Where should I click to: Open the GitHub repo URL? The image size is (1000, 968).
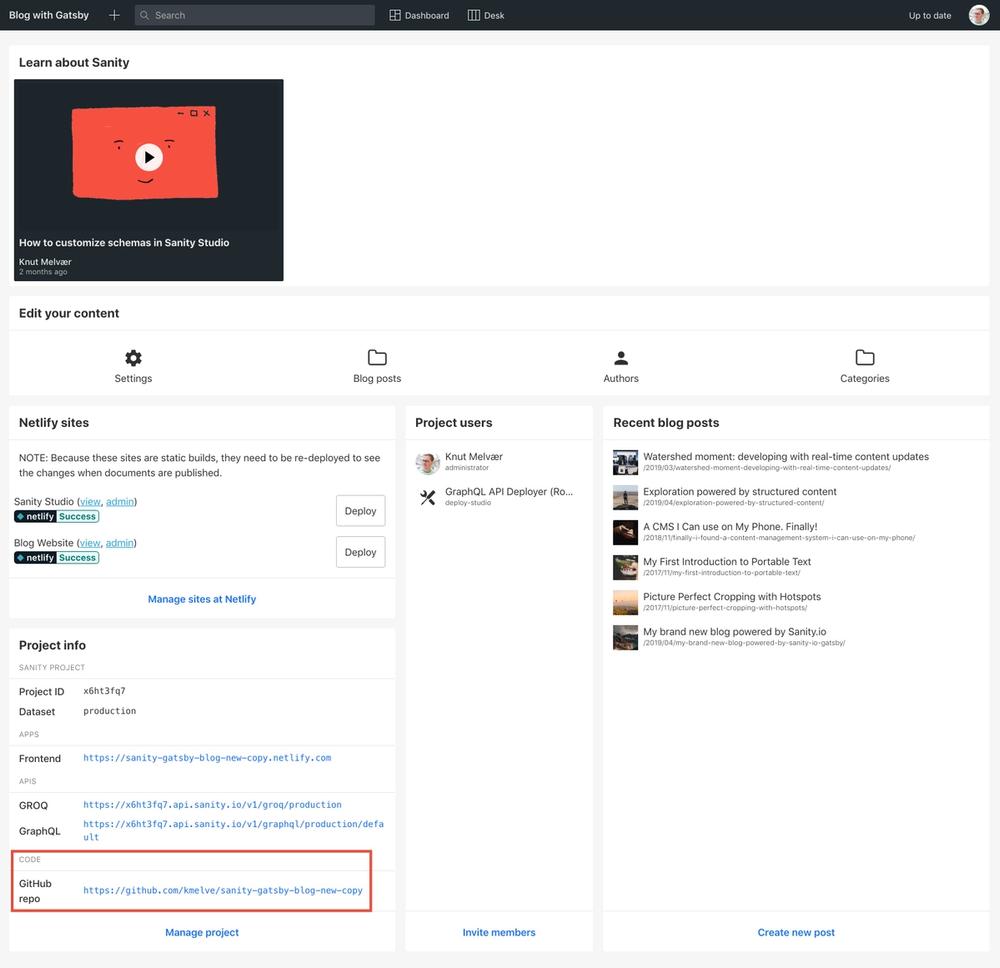223,891
